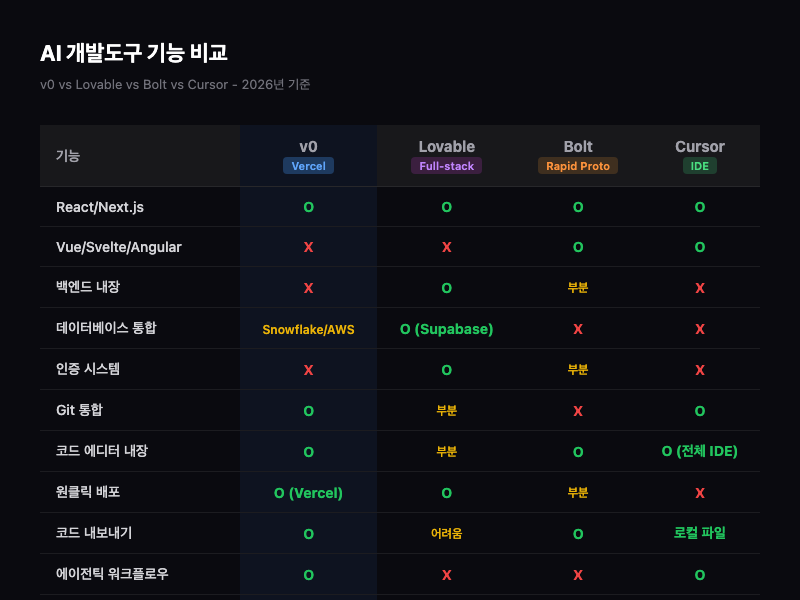Click the green O for Lovable's 백엔드 내장
Image resolution: width=800 pixels, height=600 pixels.
pos(446,288)
